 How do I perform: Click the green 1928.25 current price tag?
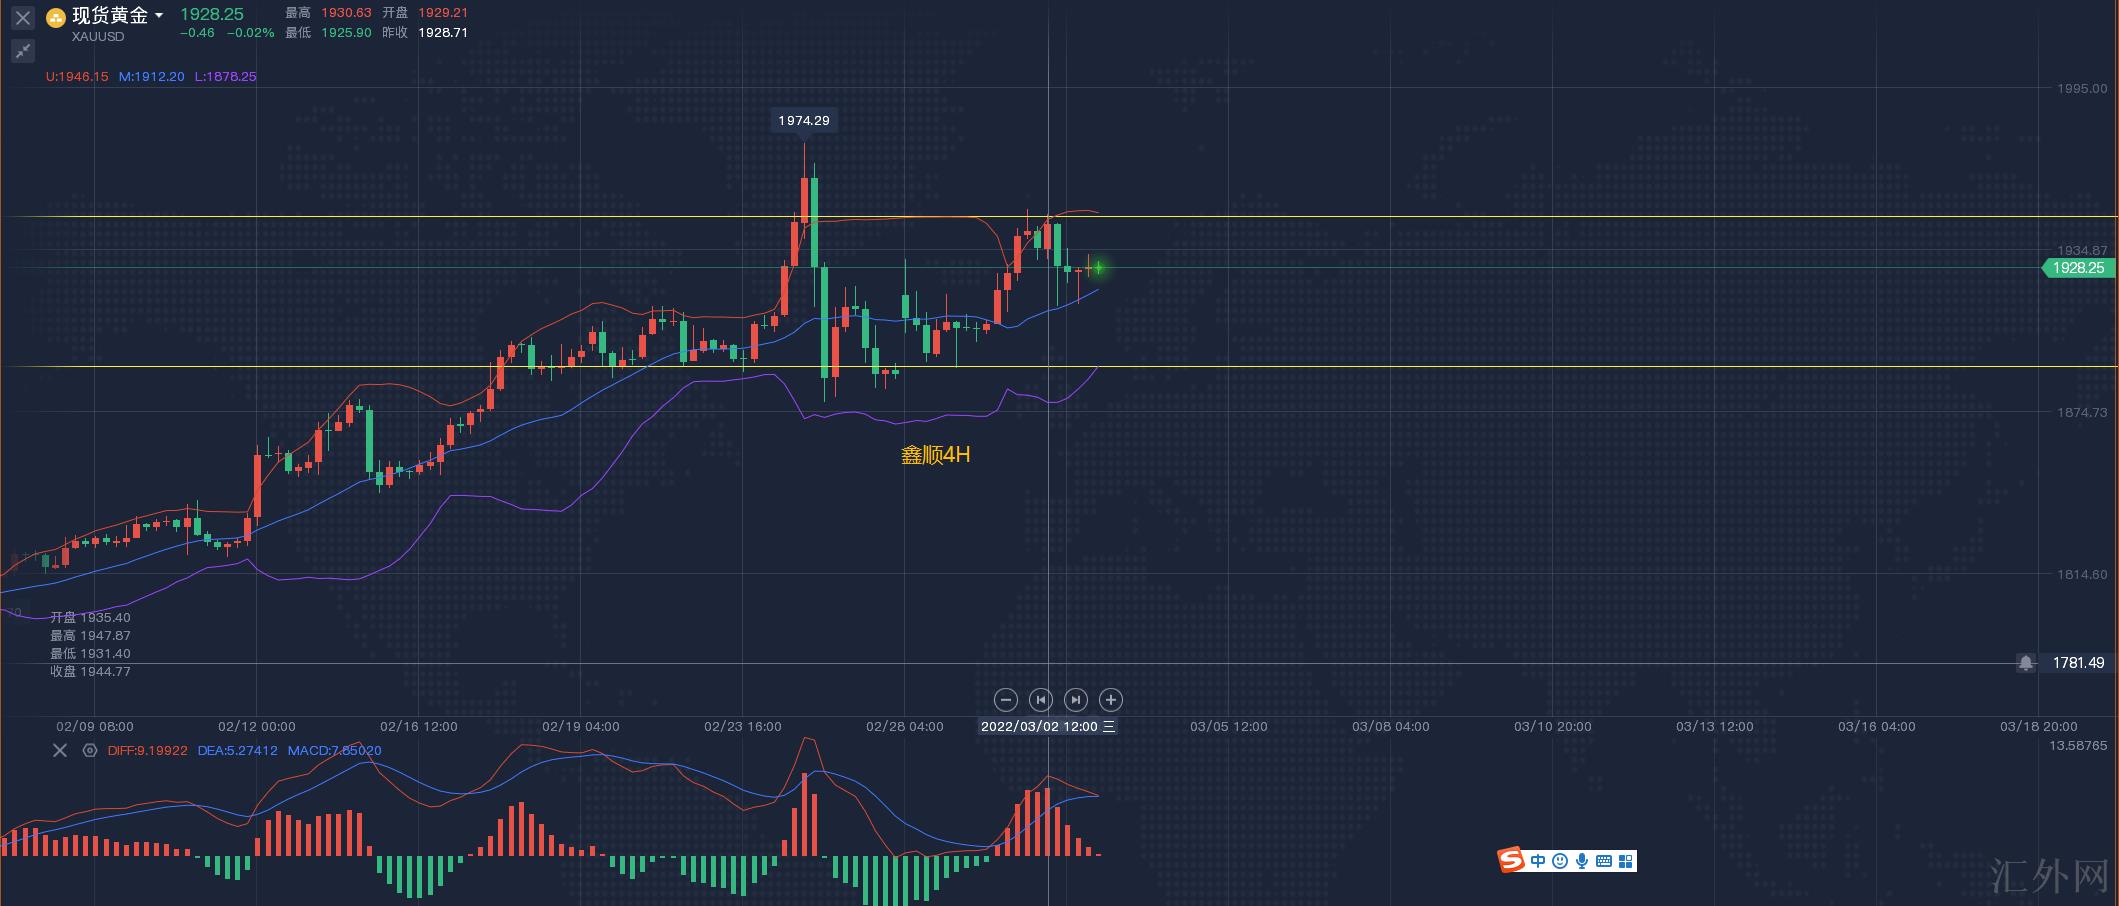coord(2077,268)
